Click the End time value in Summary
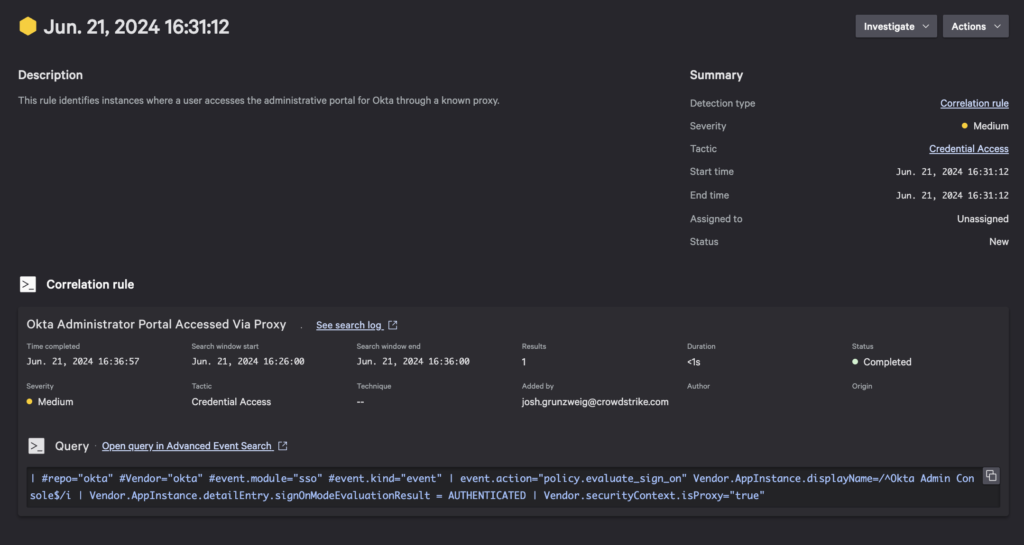The image size is (1024, 545). point(952,195)
